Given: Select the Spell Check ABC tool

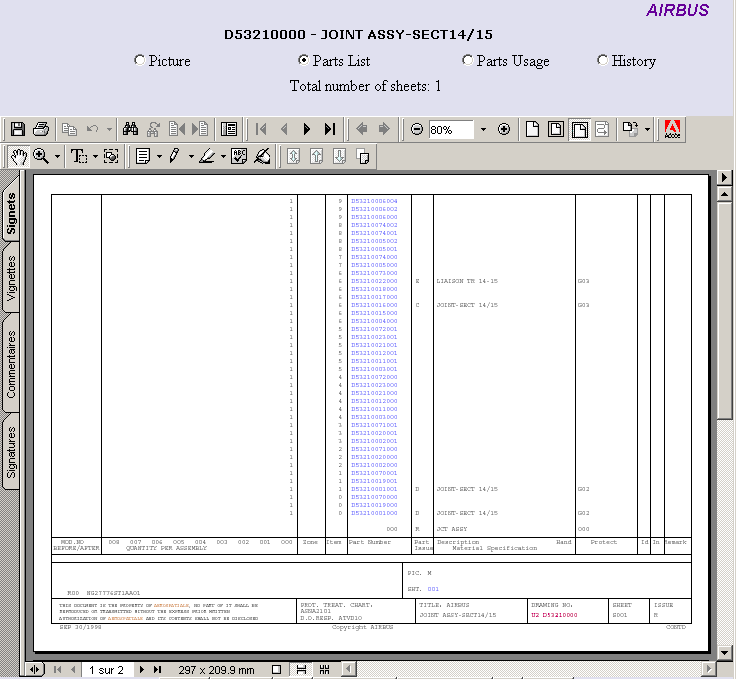Looking at the screenshot, I should point(238,156).
